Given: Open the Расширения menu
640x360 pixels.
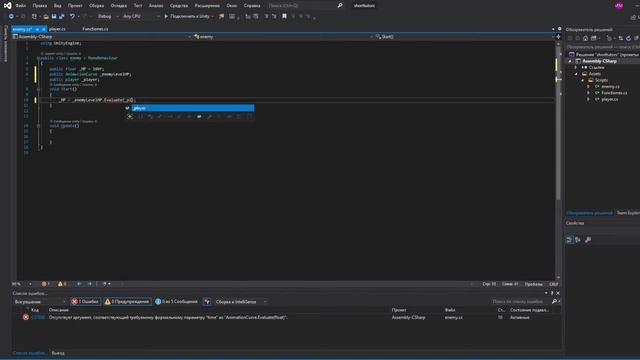Looking at the screenshot, I should coord(207,6).
